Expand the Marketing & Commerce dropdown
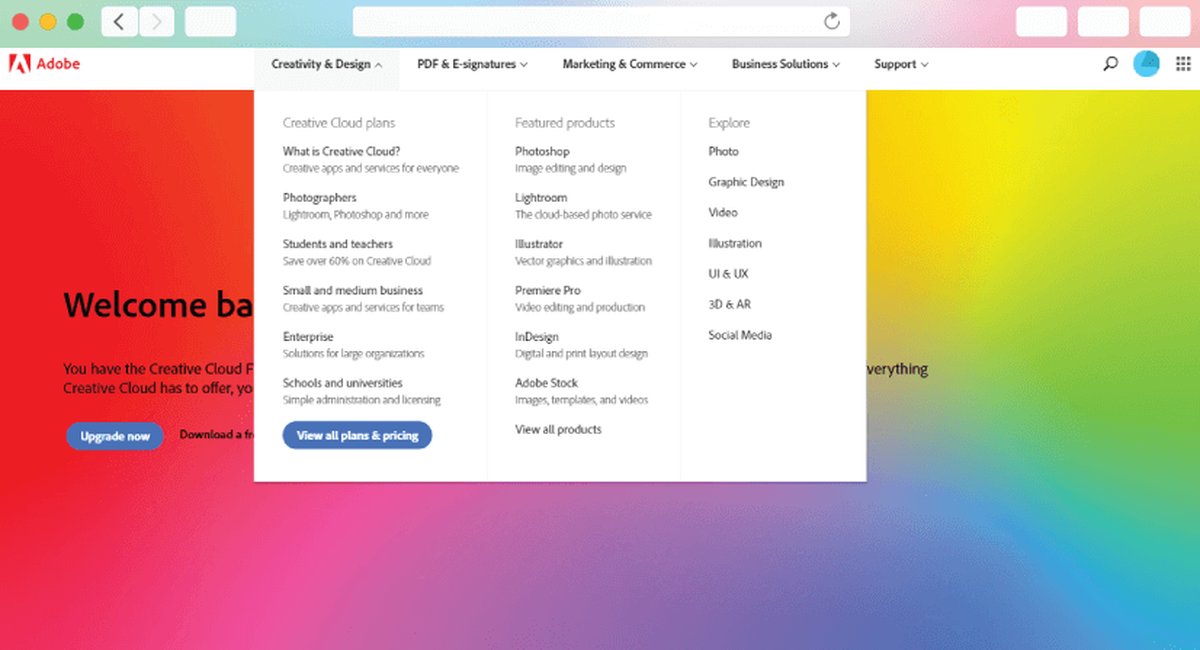 point(629,64)
